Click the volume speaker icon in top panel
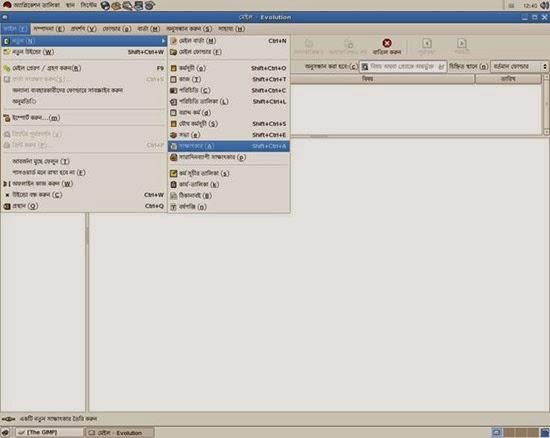 545,5
